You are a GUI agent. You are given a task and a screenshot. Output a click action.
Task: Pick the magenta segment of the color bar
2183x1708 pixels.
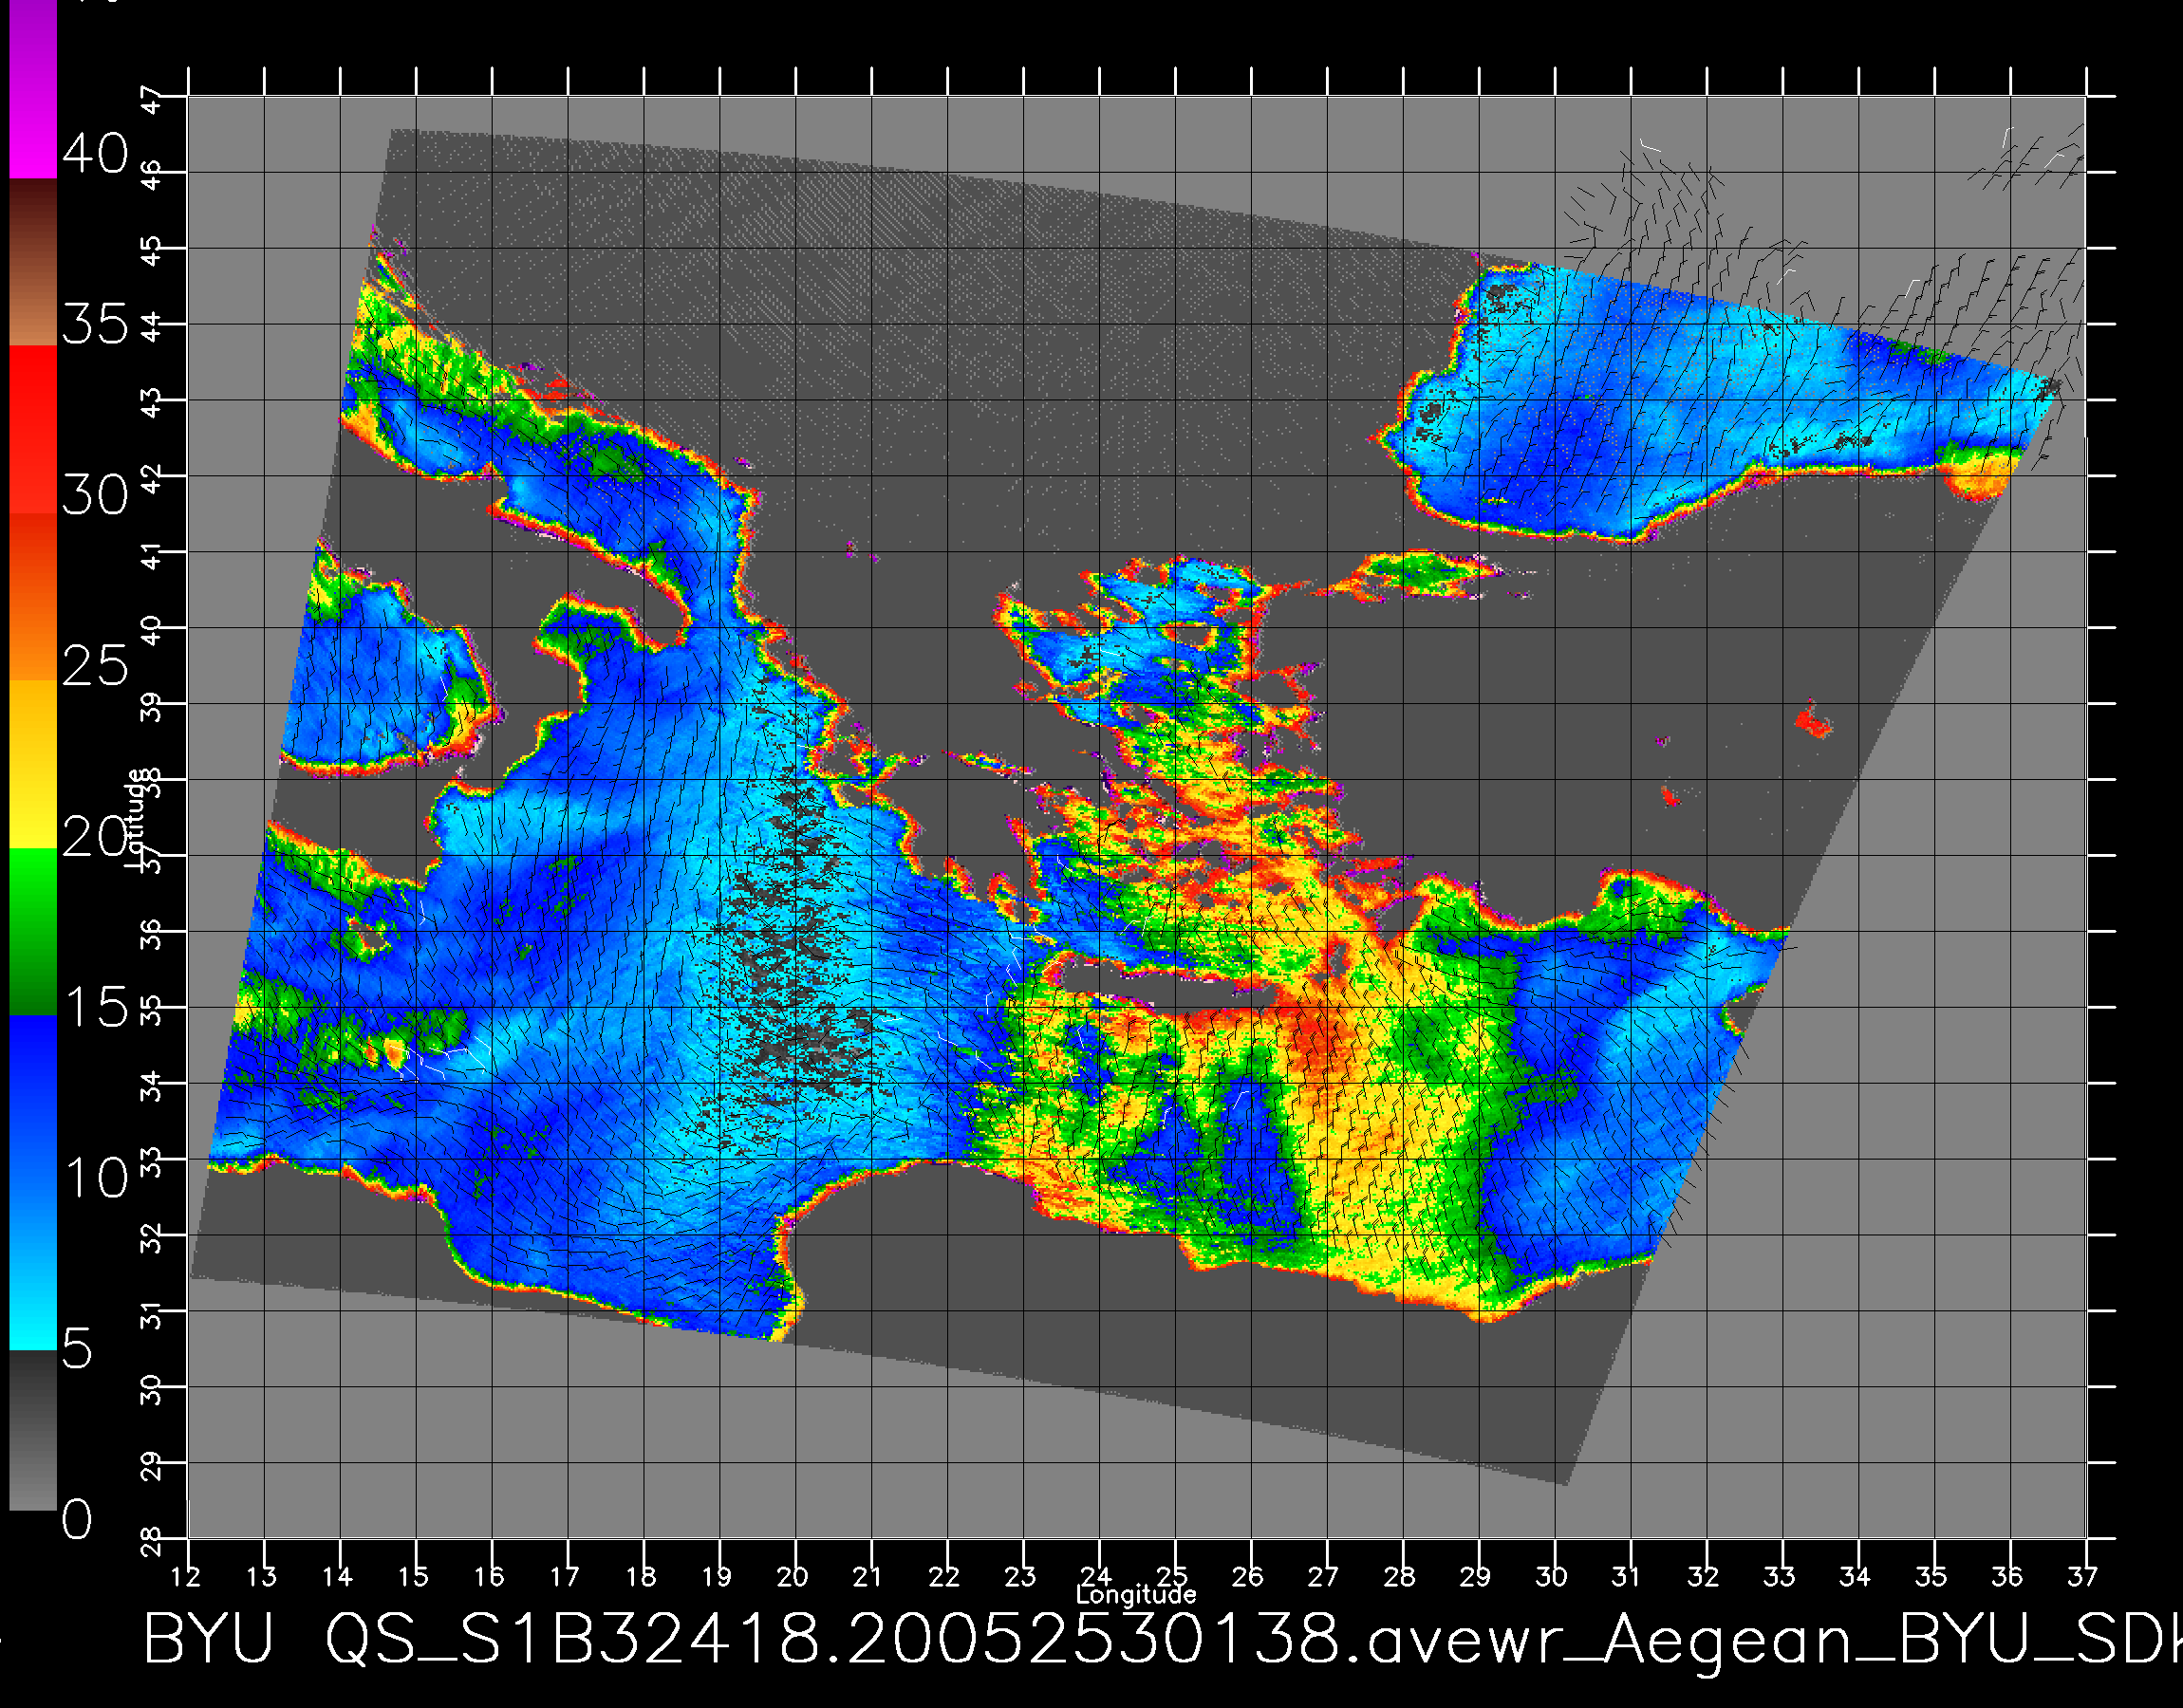[33, 90]
